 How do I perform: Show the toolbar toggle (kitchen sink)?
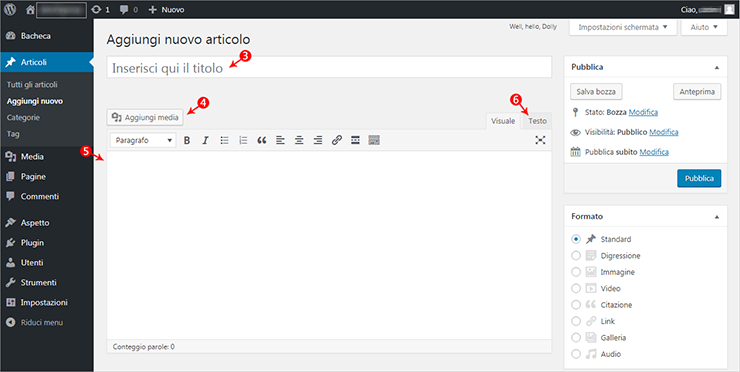(x=374, y=140)
